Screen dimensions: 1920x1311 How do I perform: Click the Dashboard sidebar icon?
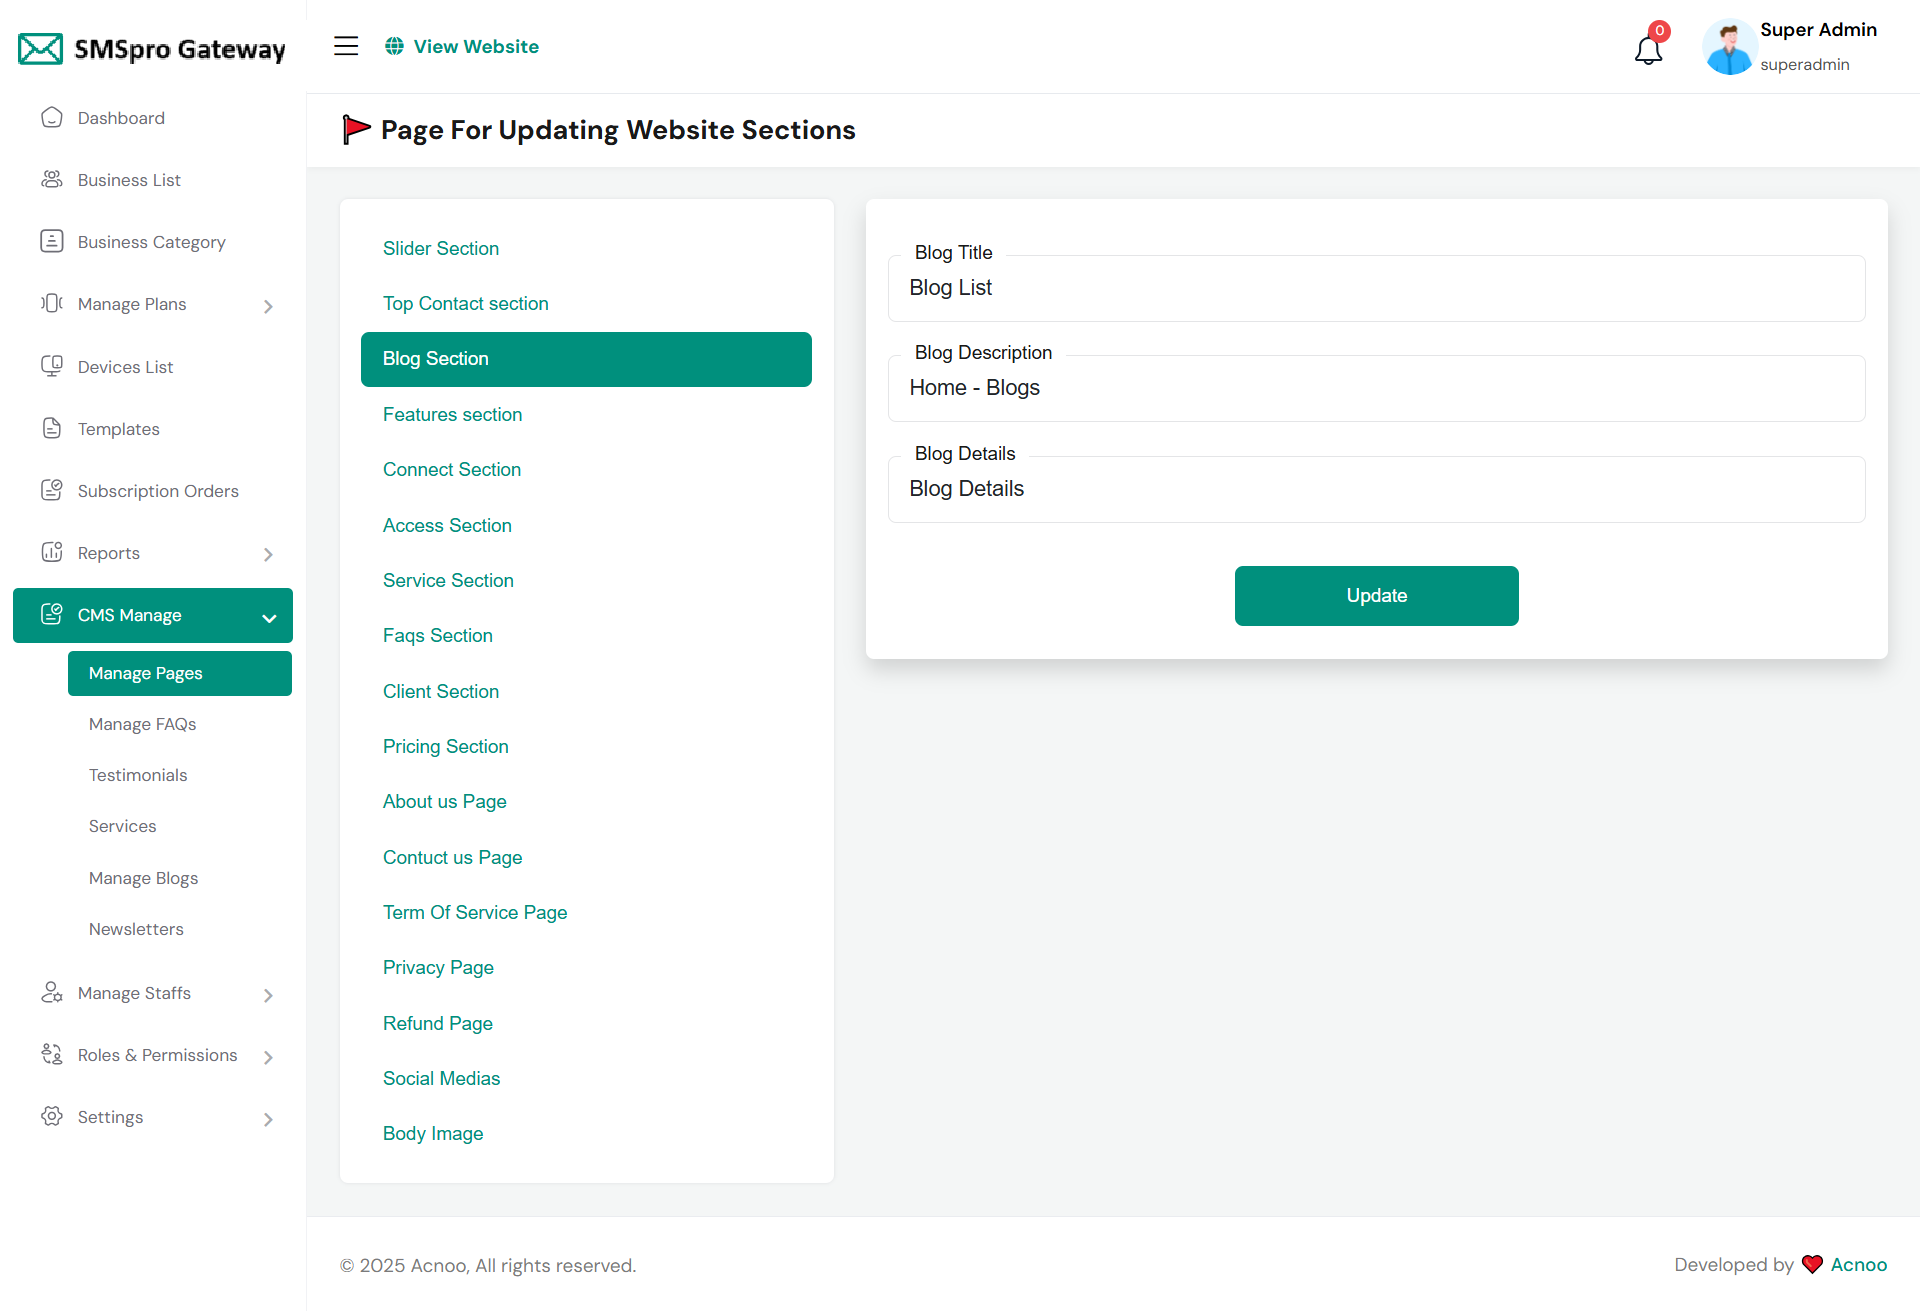pos(52,118)
